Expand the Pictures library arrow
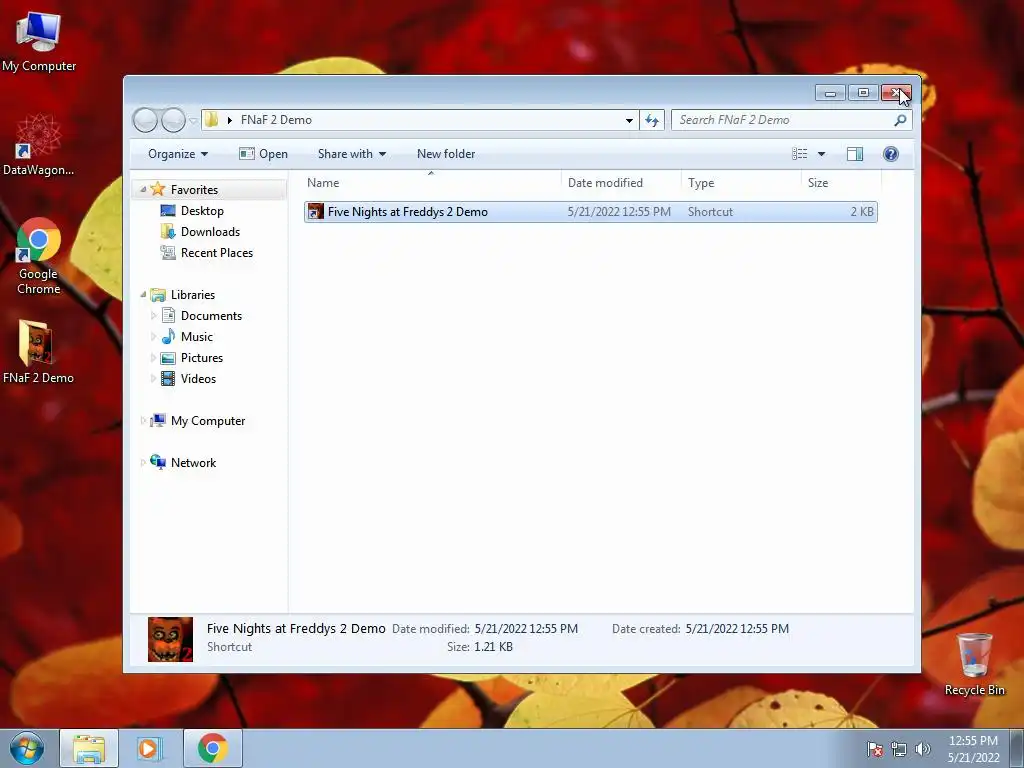 pos(153,358)
